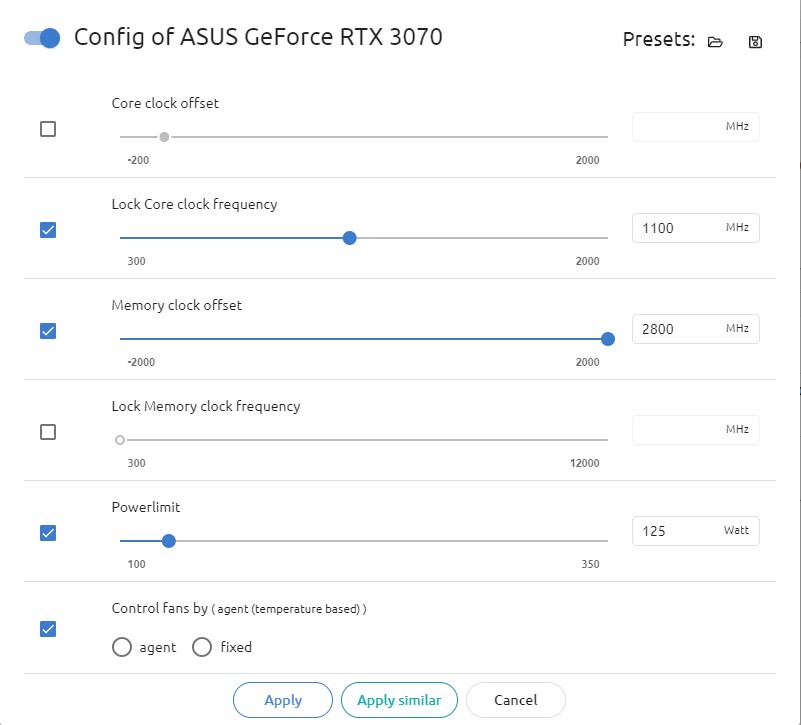801x725 pixels.
Task: Click the Memory clock offset slider handle
Action: [x=608, y=339]
